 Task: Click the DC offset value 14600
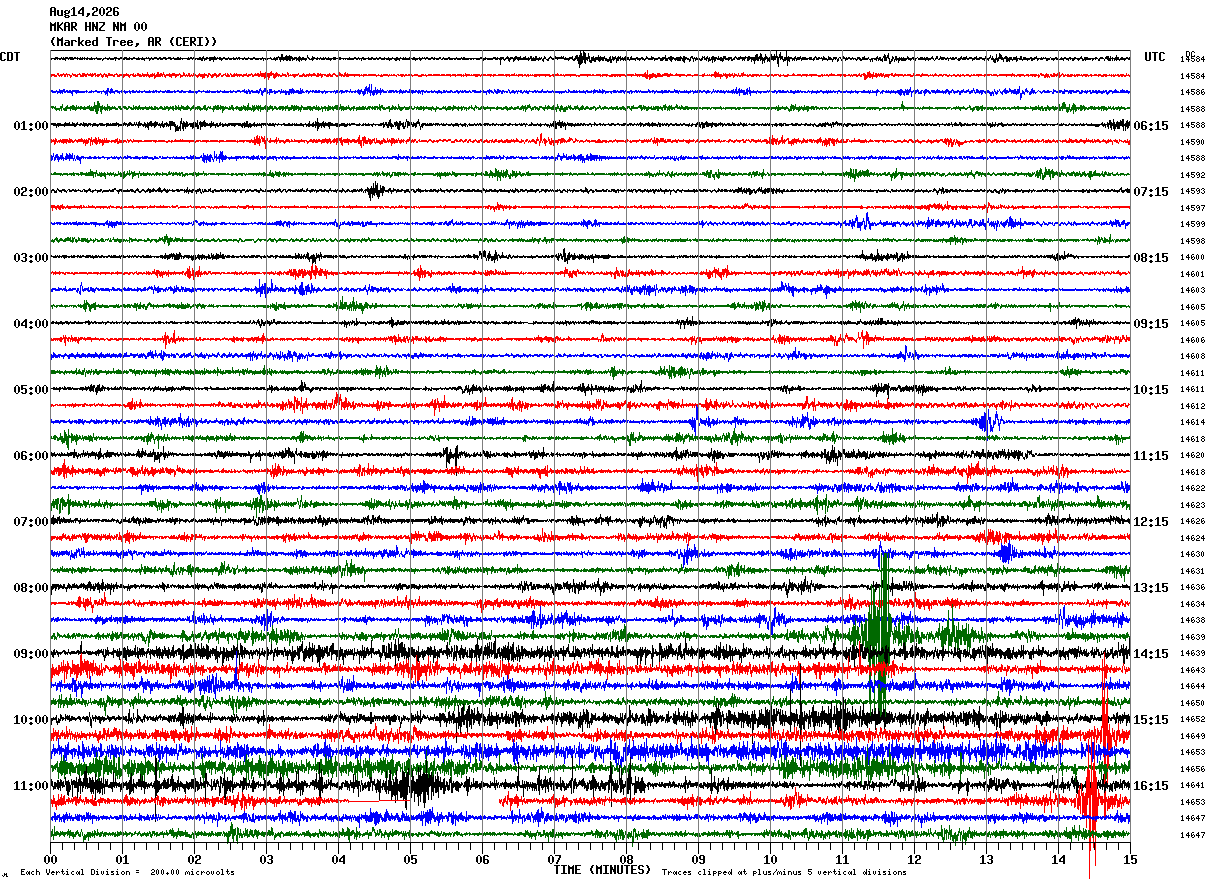1192,258
